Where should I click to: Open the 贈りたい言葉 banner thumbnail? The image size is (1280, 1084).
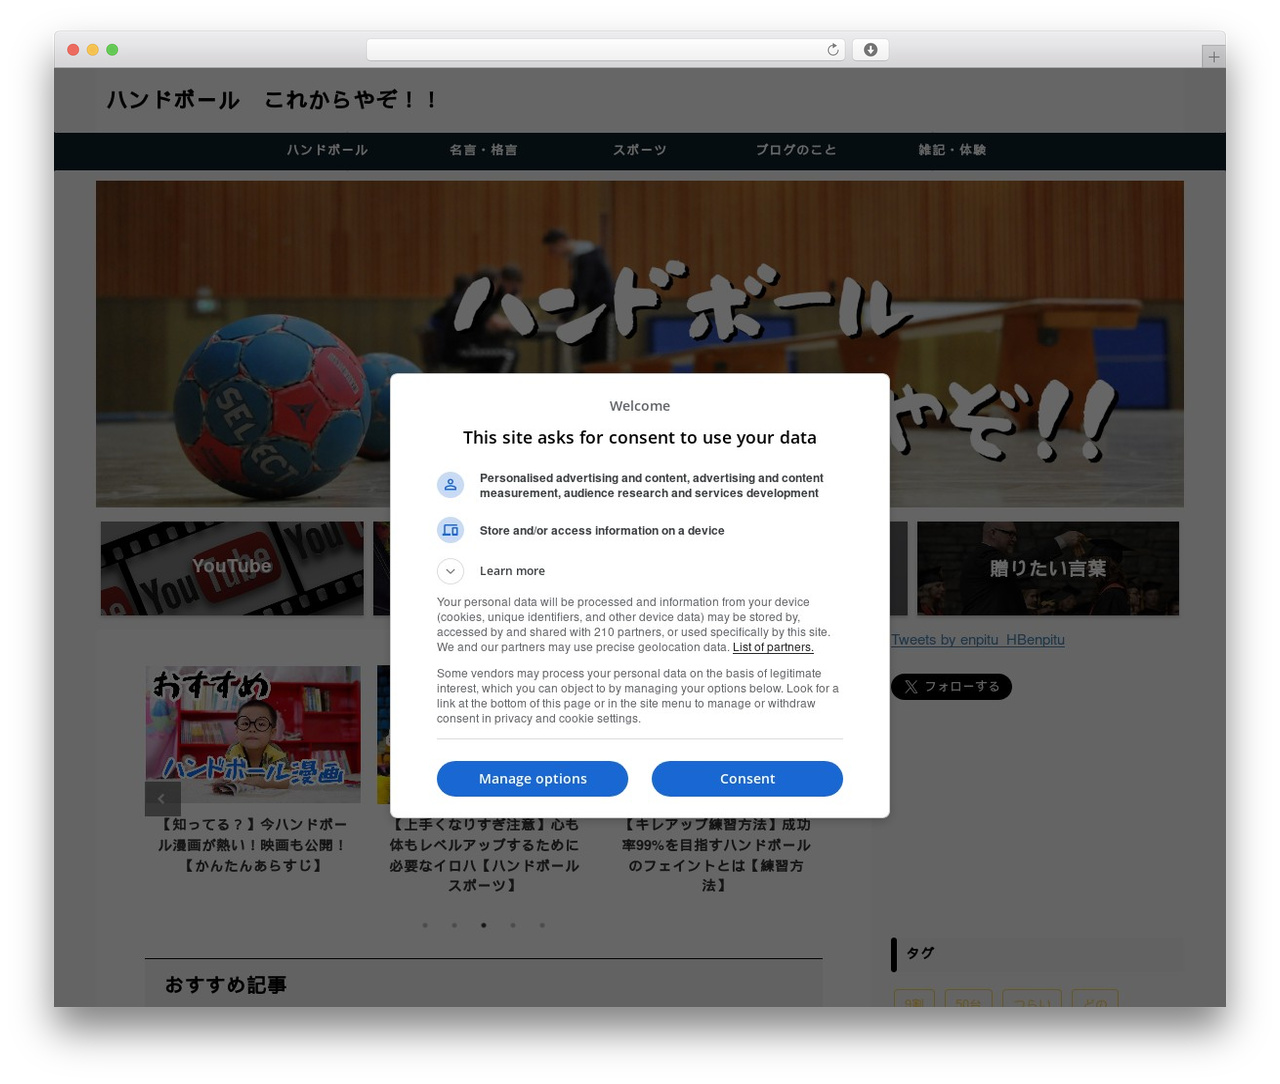[x=1048, y=568]
